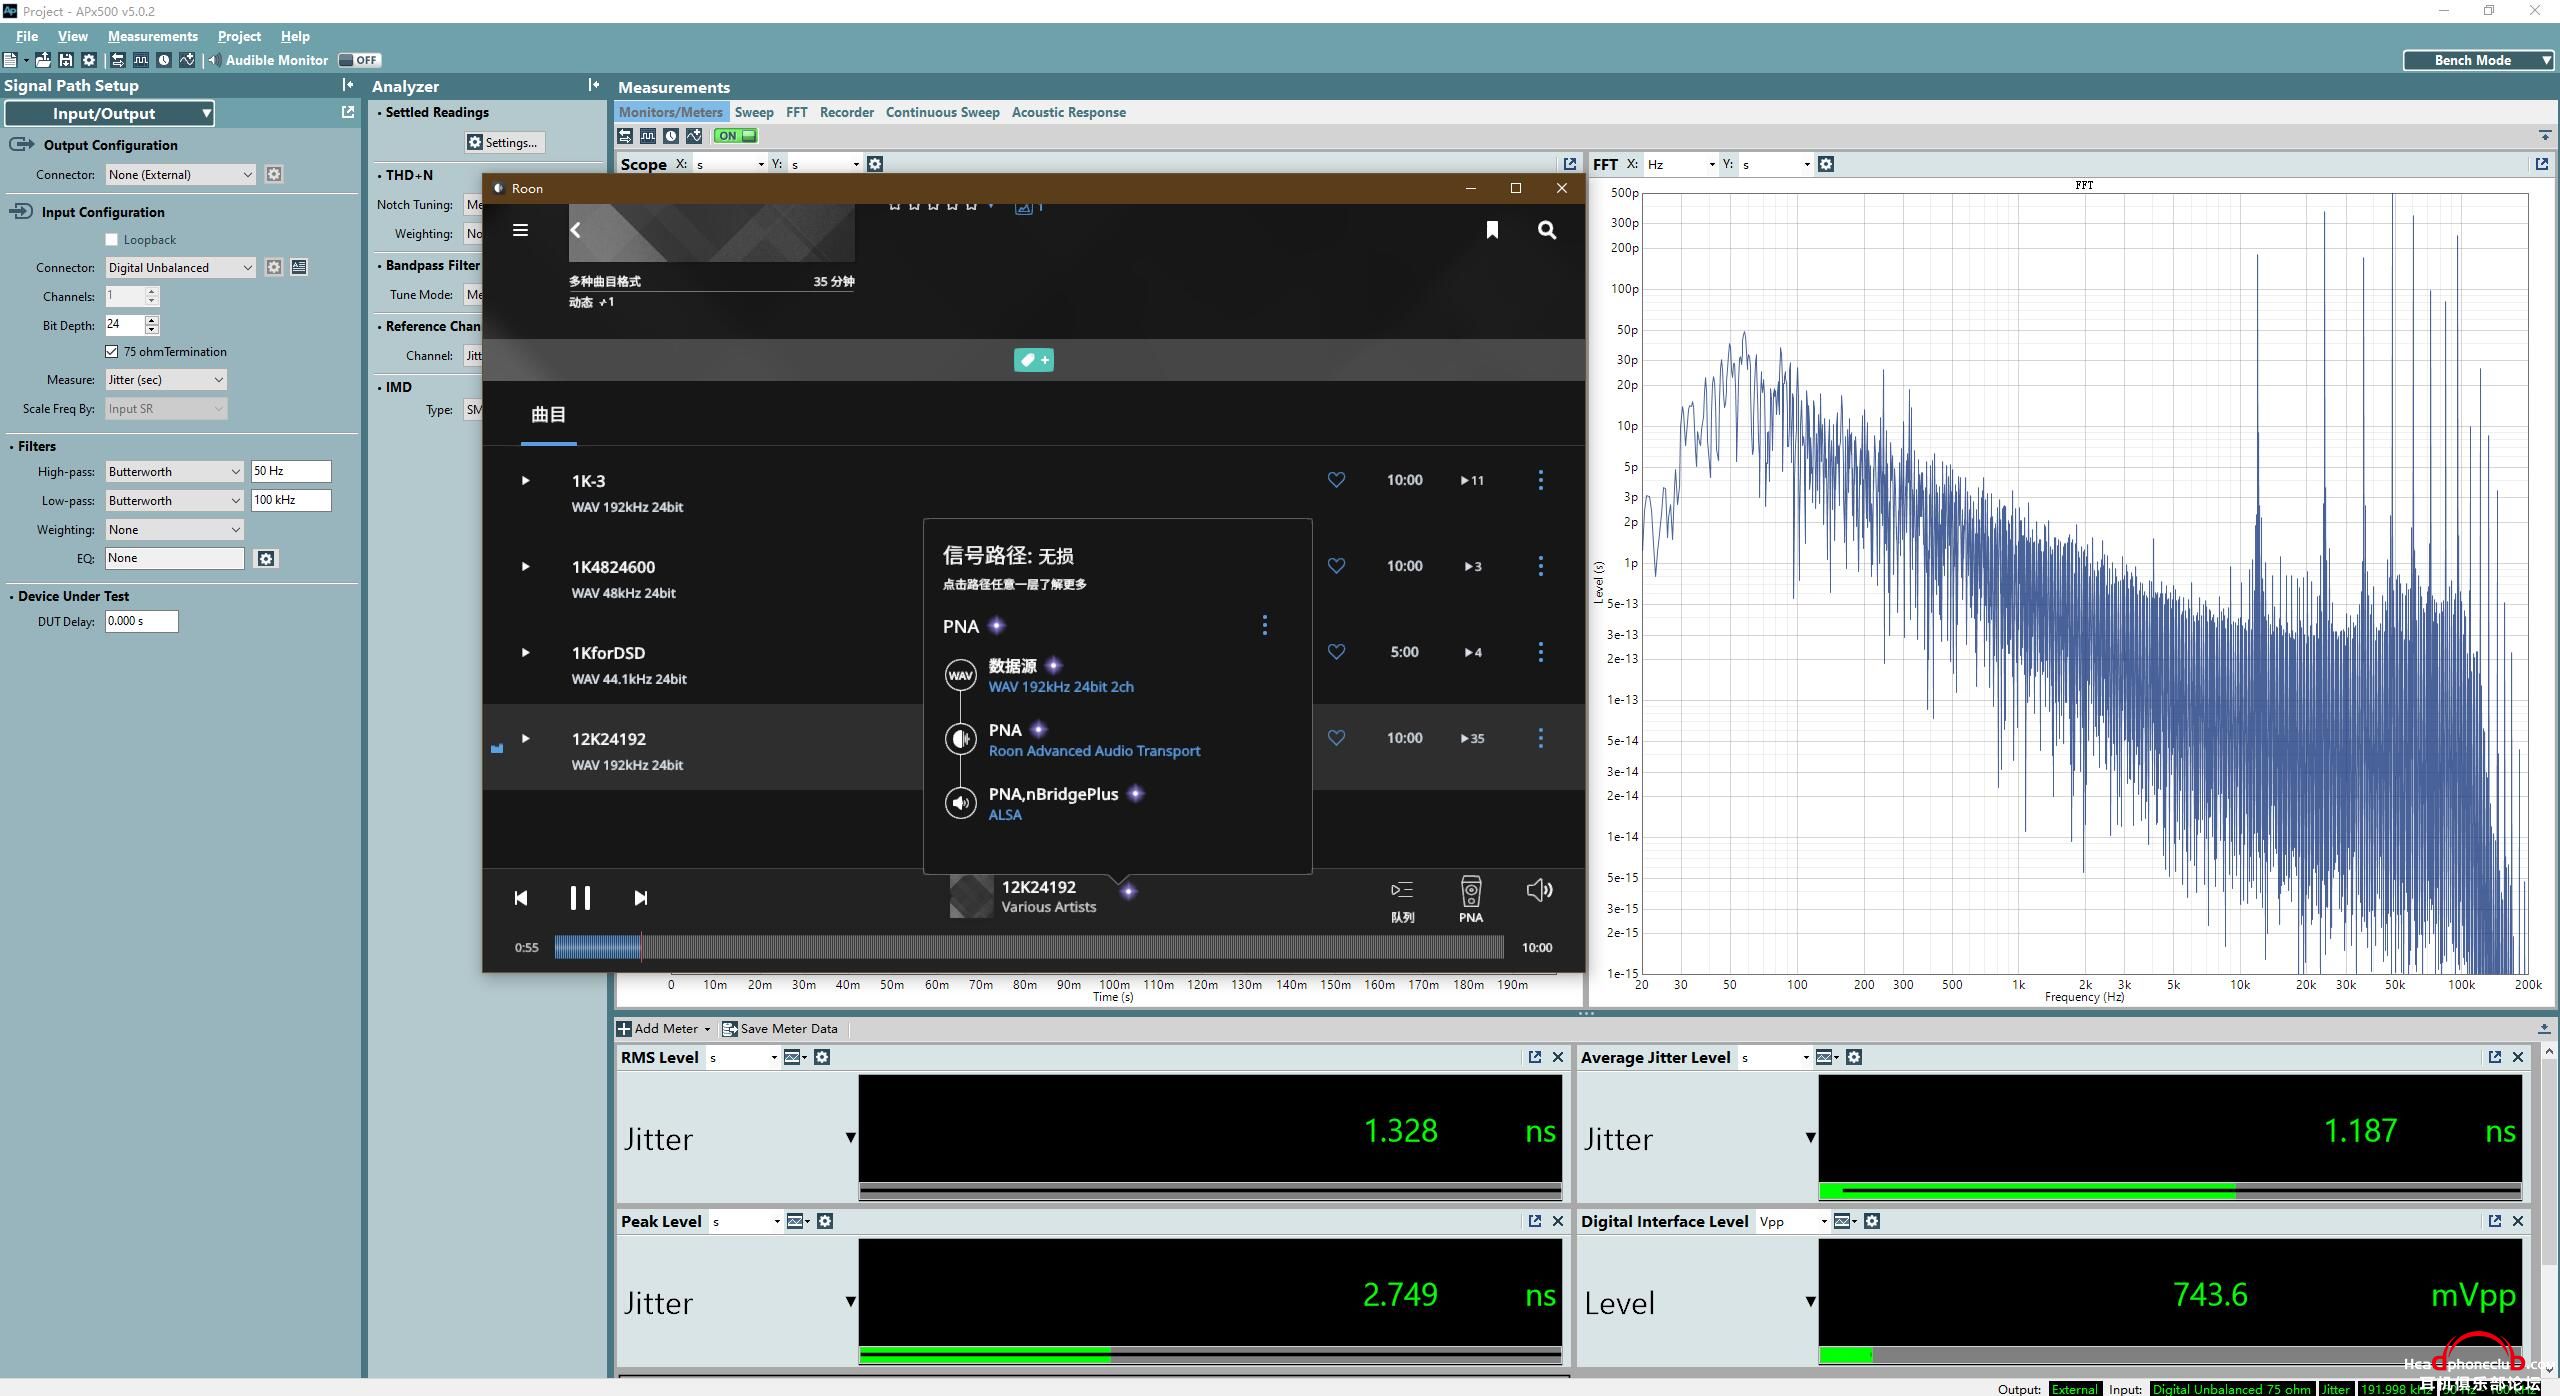Viewport: 2560px width, 1396px height.
Task: Open output connector settings gear
Action: pyautogui.click(x=274, y=174)
